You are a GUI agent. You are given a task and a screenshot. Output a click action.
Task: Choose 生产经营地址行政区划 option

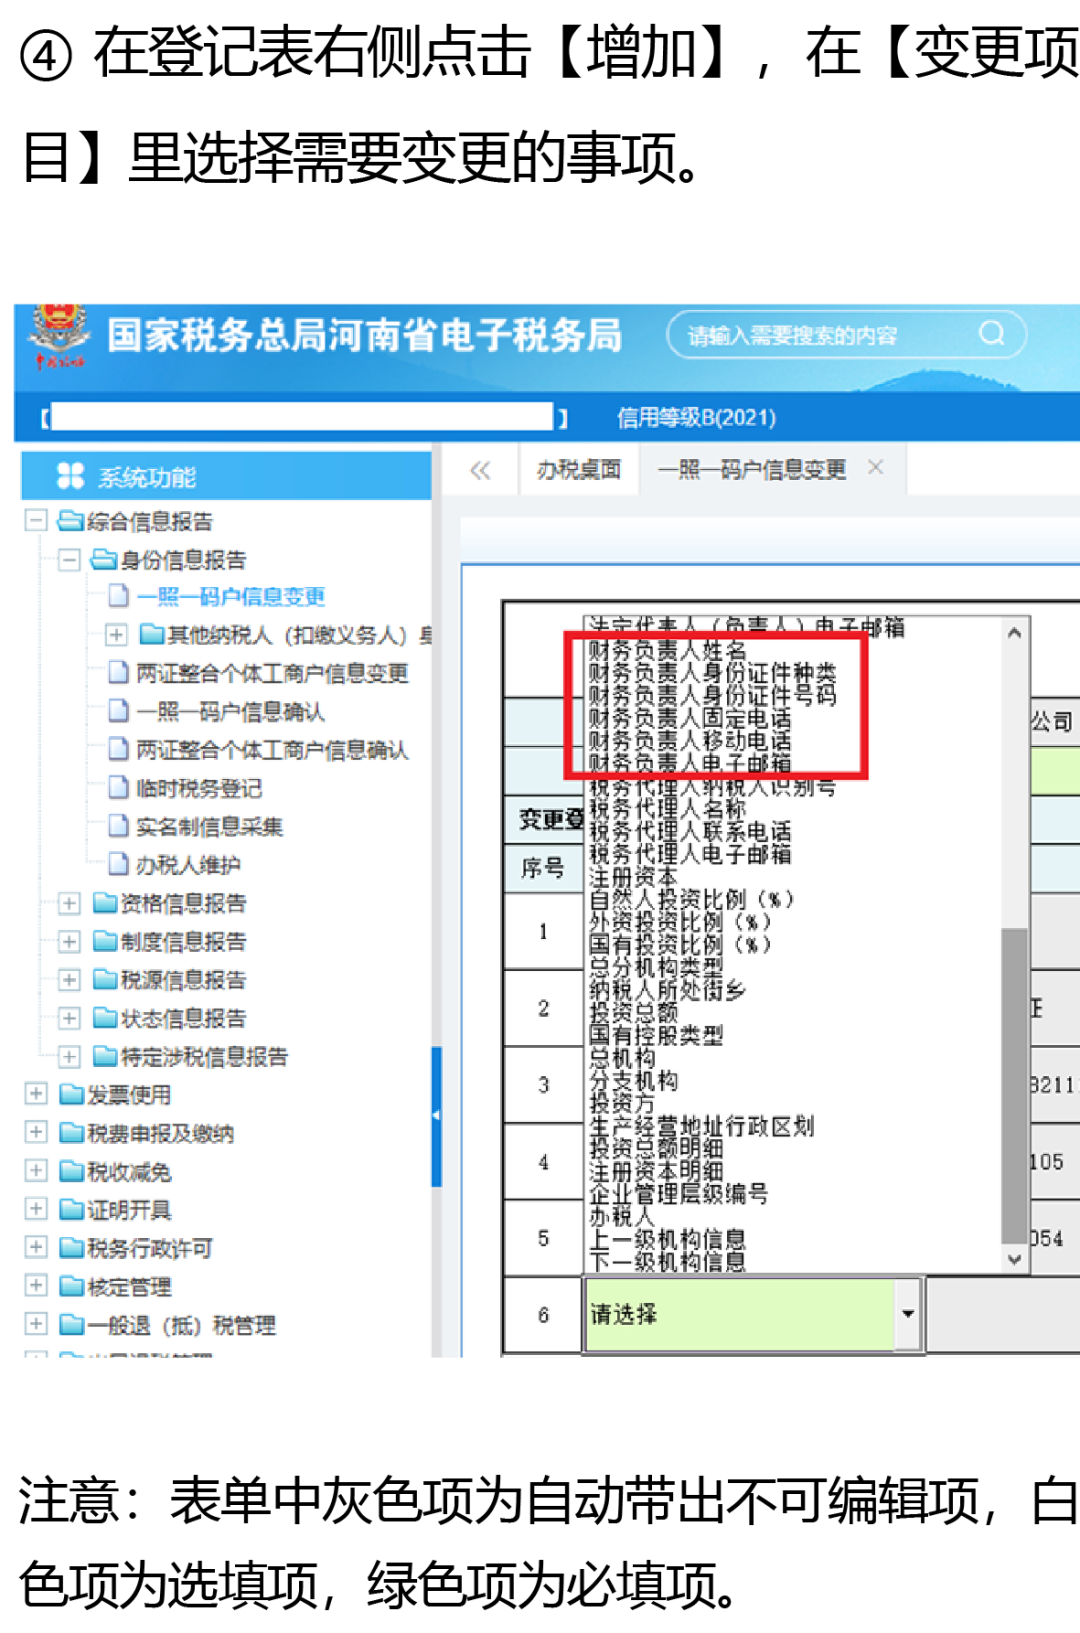[701, 1126]
